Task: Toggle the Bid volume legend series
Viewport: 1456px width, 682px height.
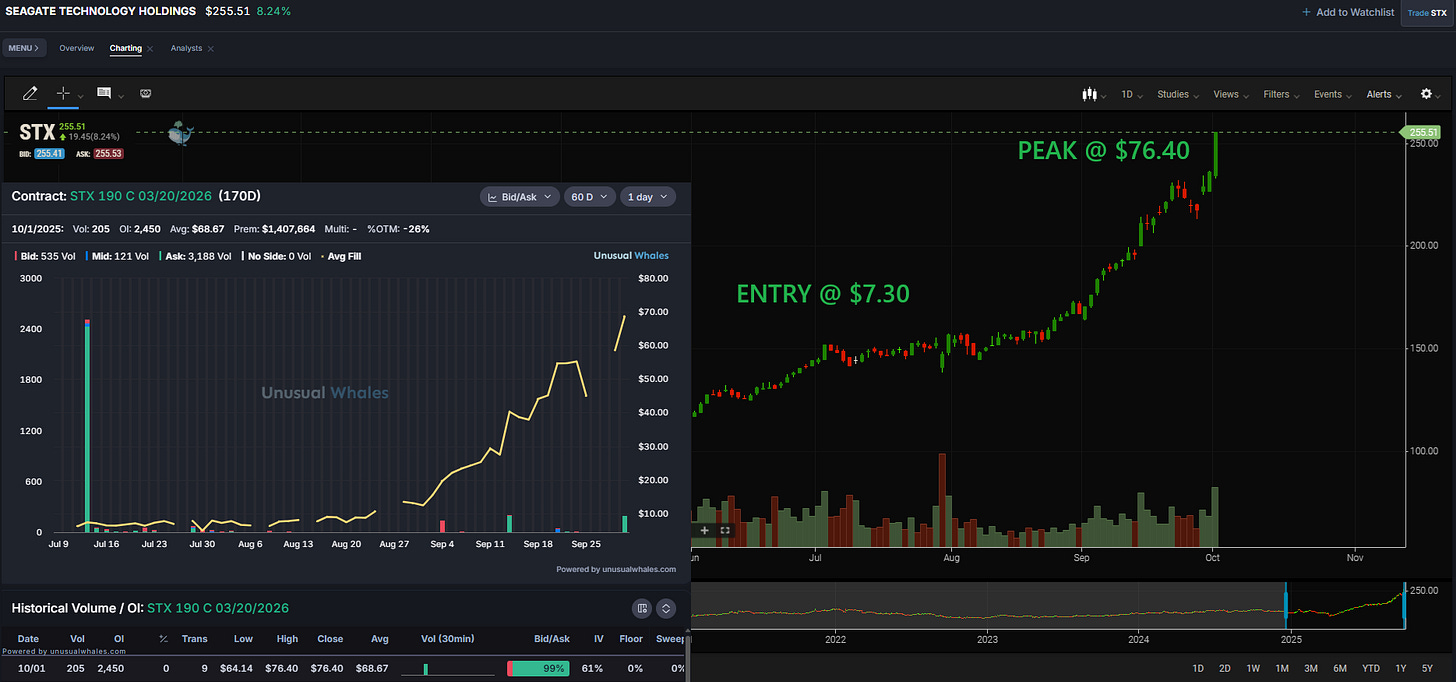Action: 47,256
